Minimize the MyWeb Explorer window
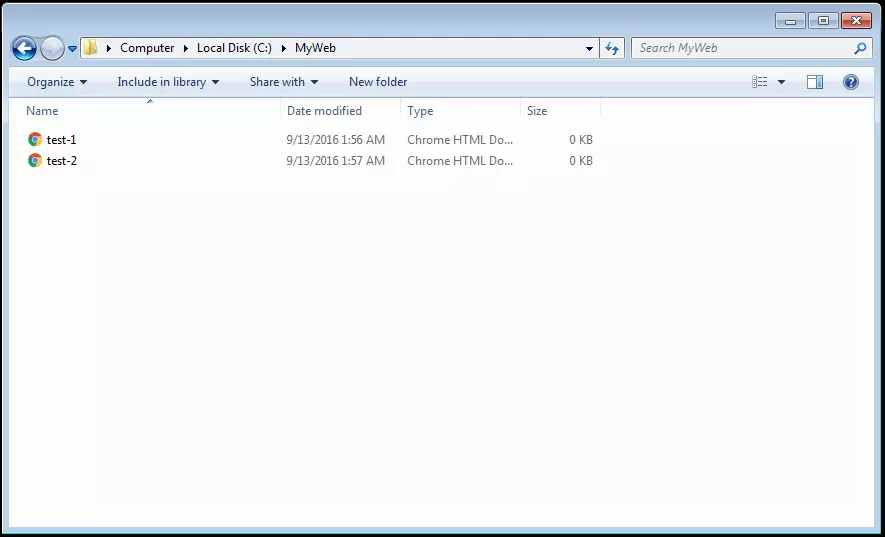 tap(790, 21)
